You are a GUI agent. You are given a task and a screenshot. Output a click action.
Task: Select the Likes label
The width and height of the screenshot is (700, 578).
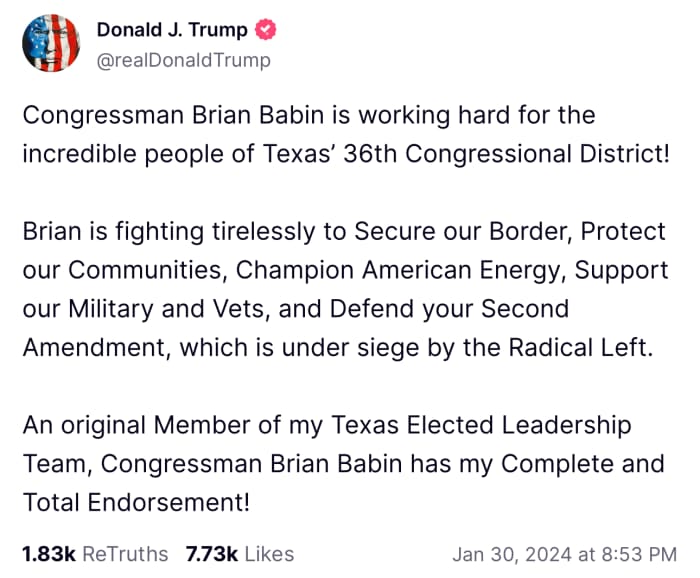click(x=270, y=554)
